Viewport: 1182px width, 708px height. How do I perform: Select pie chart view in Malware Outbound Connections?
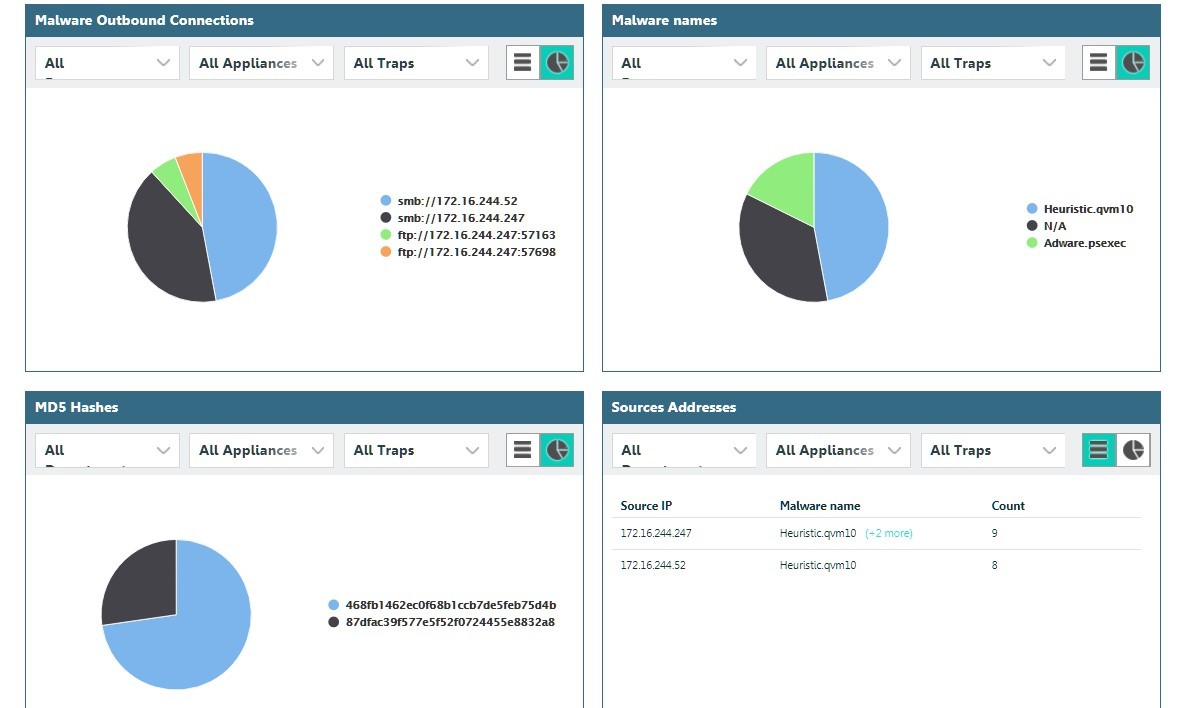point(557,63)
